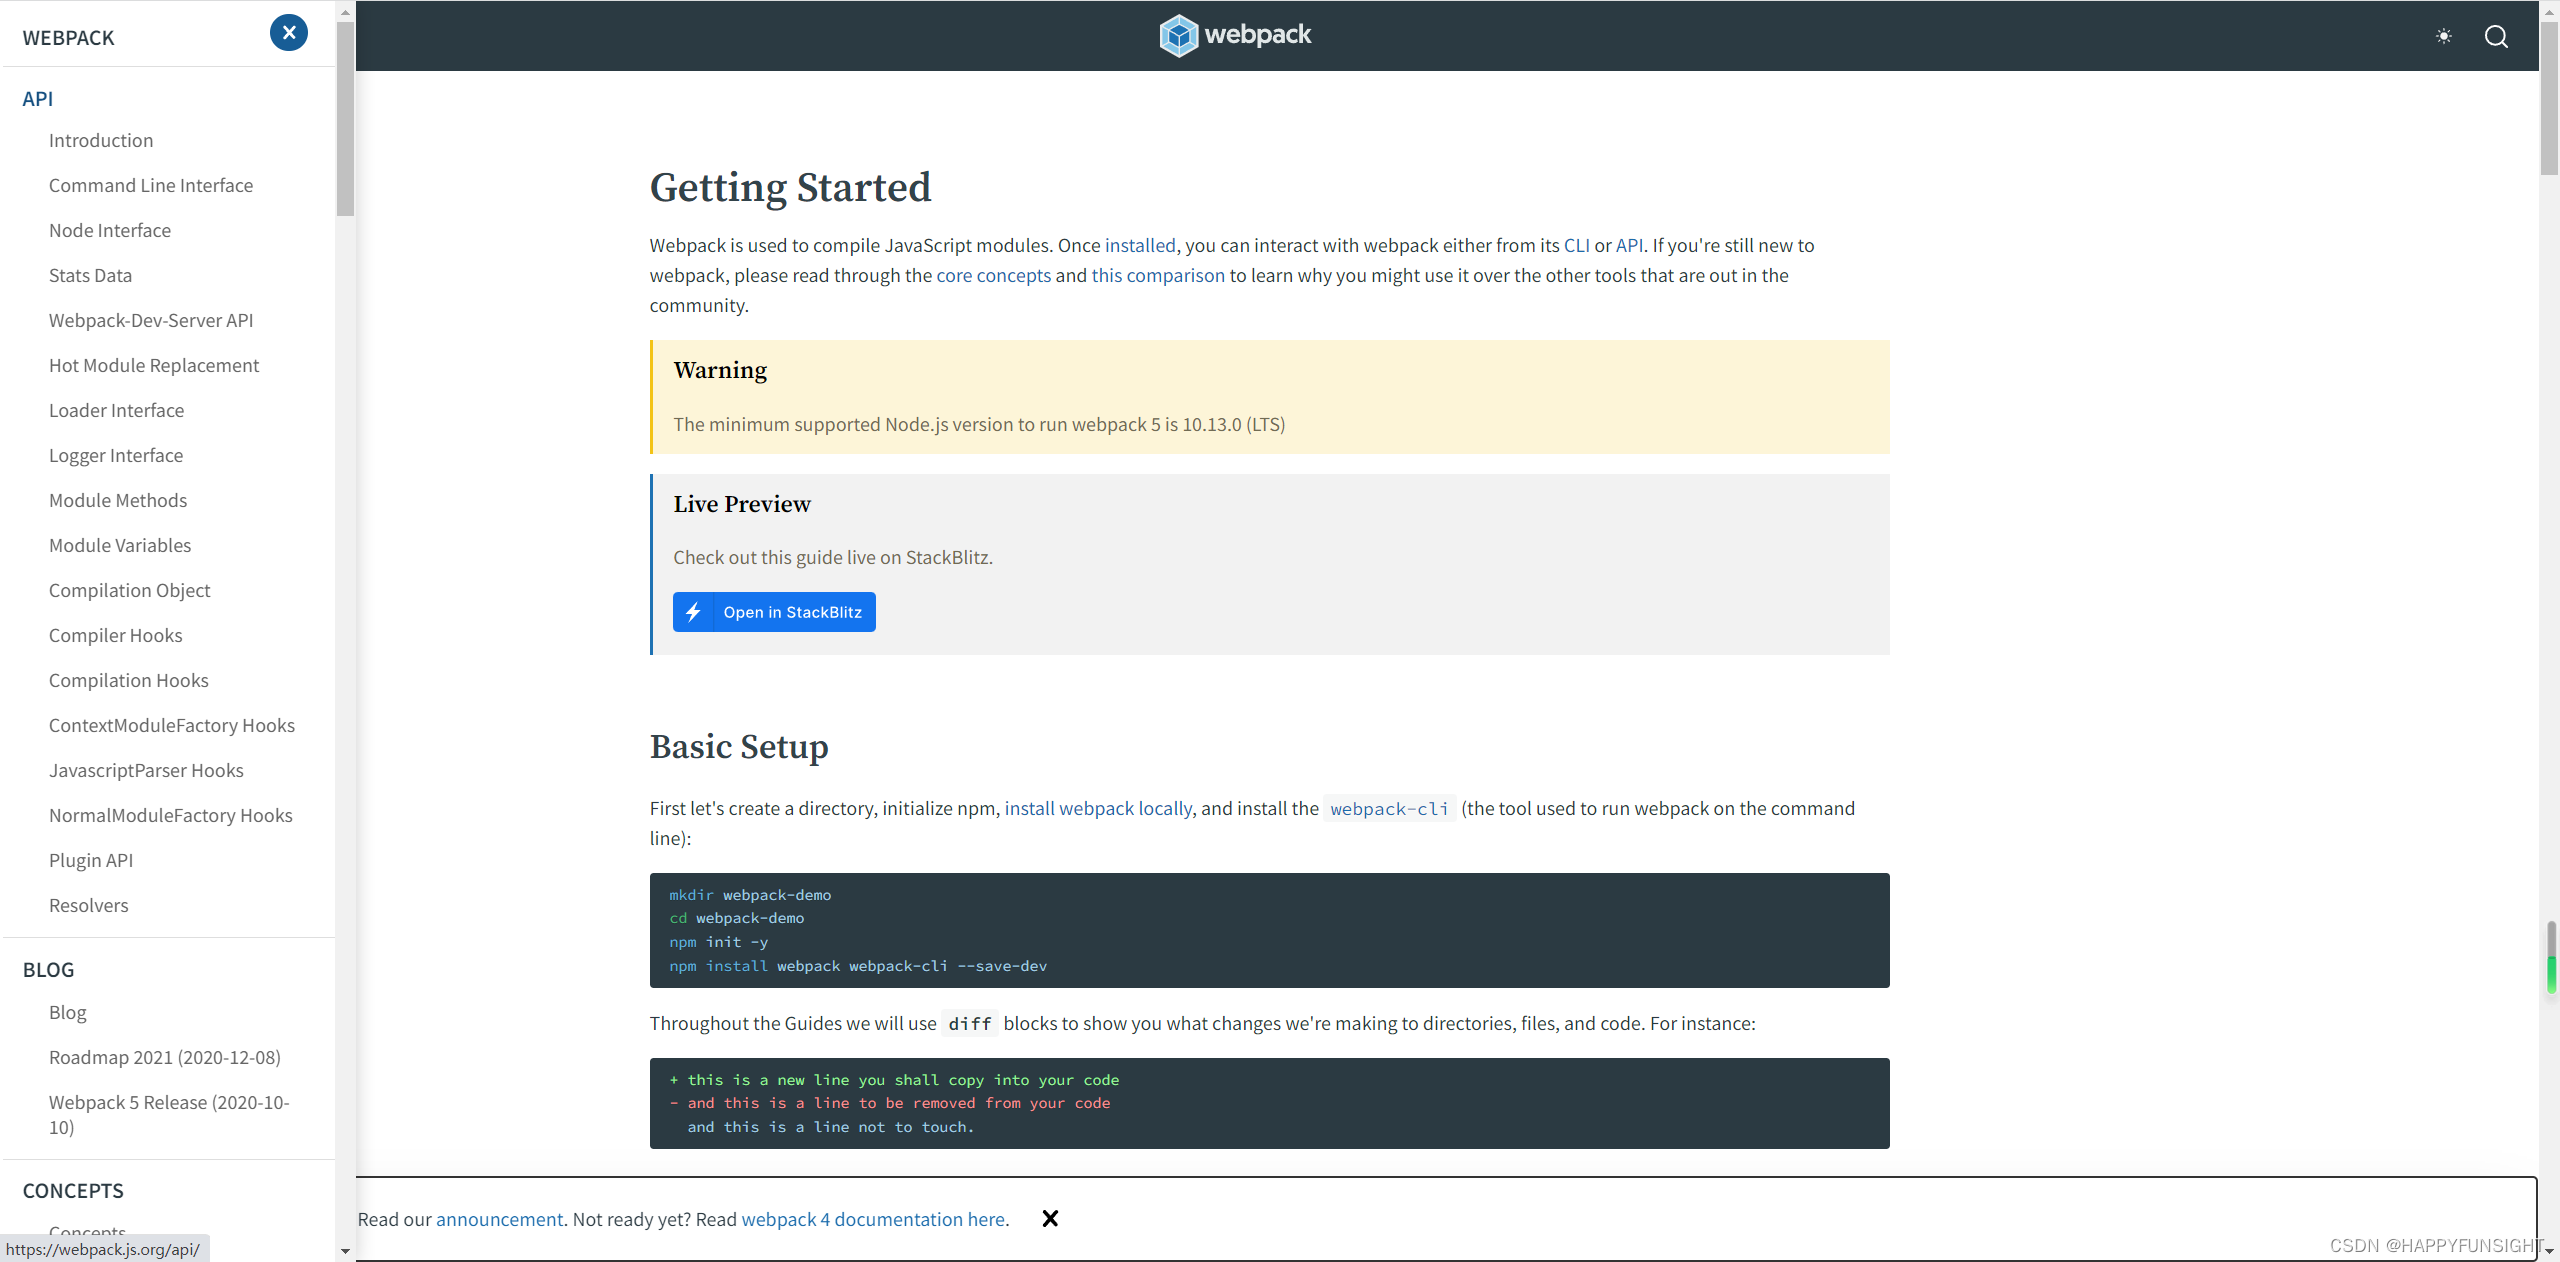
Task: Open NormalModuleFactory Hooks link
Action: tap(171, 815)
